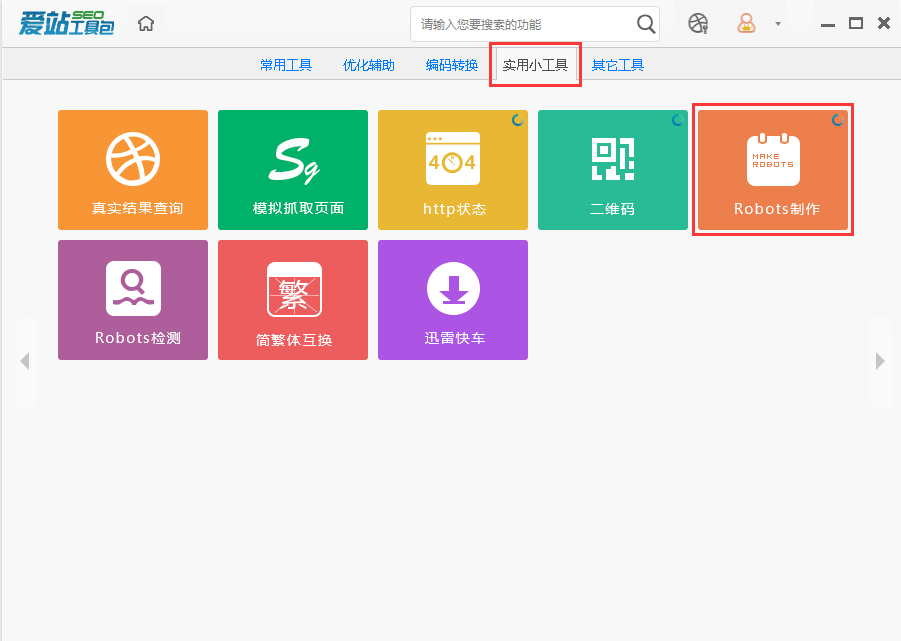Expand next page with right arrow
This screenshot has width=901, height=641.
(879, 361)
